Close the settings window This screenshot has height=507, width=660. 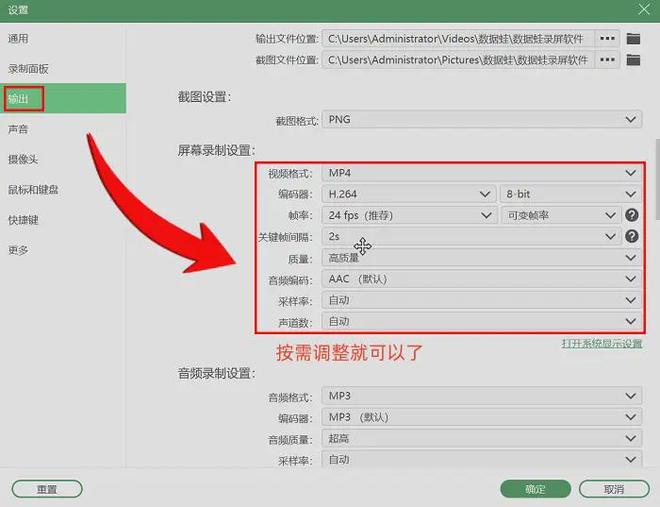pyautogui.click(x=644, y=9)
